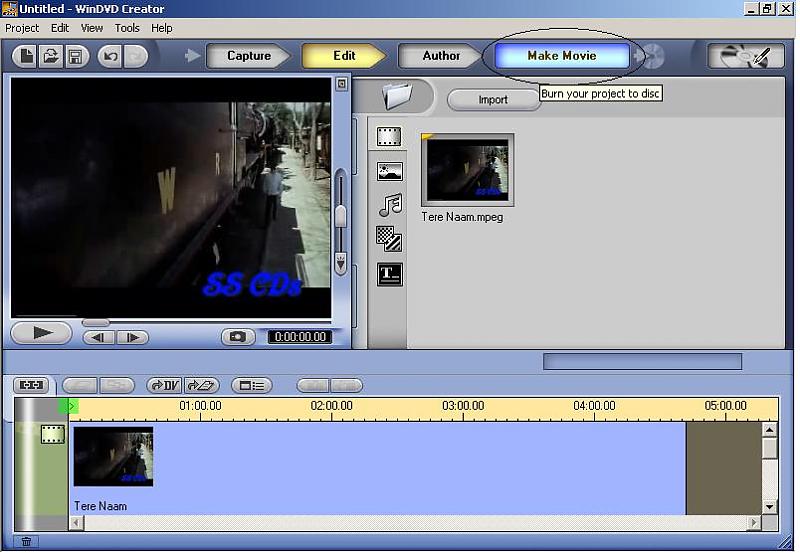The height and width of the screenshot is (553, 800).
Task: Click timeline vertical scrollbar down arrow
Action: pos(769,507)
